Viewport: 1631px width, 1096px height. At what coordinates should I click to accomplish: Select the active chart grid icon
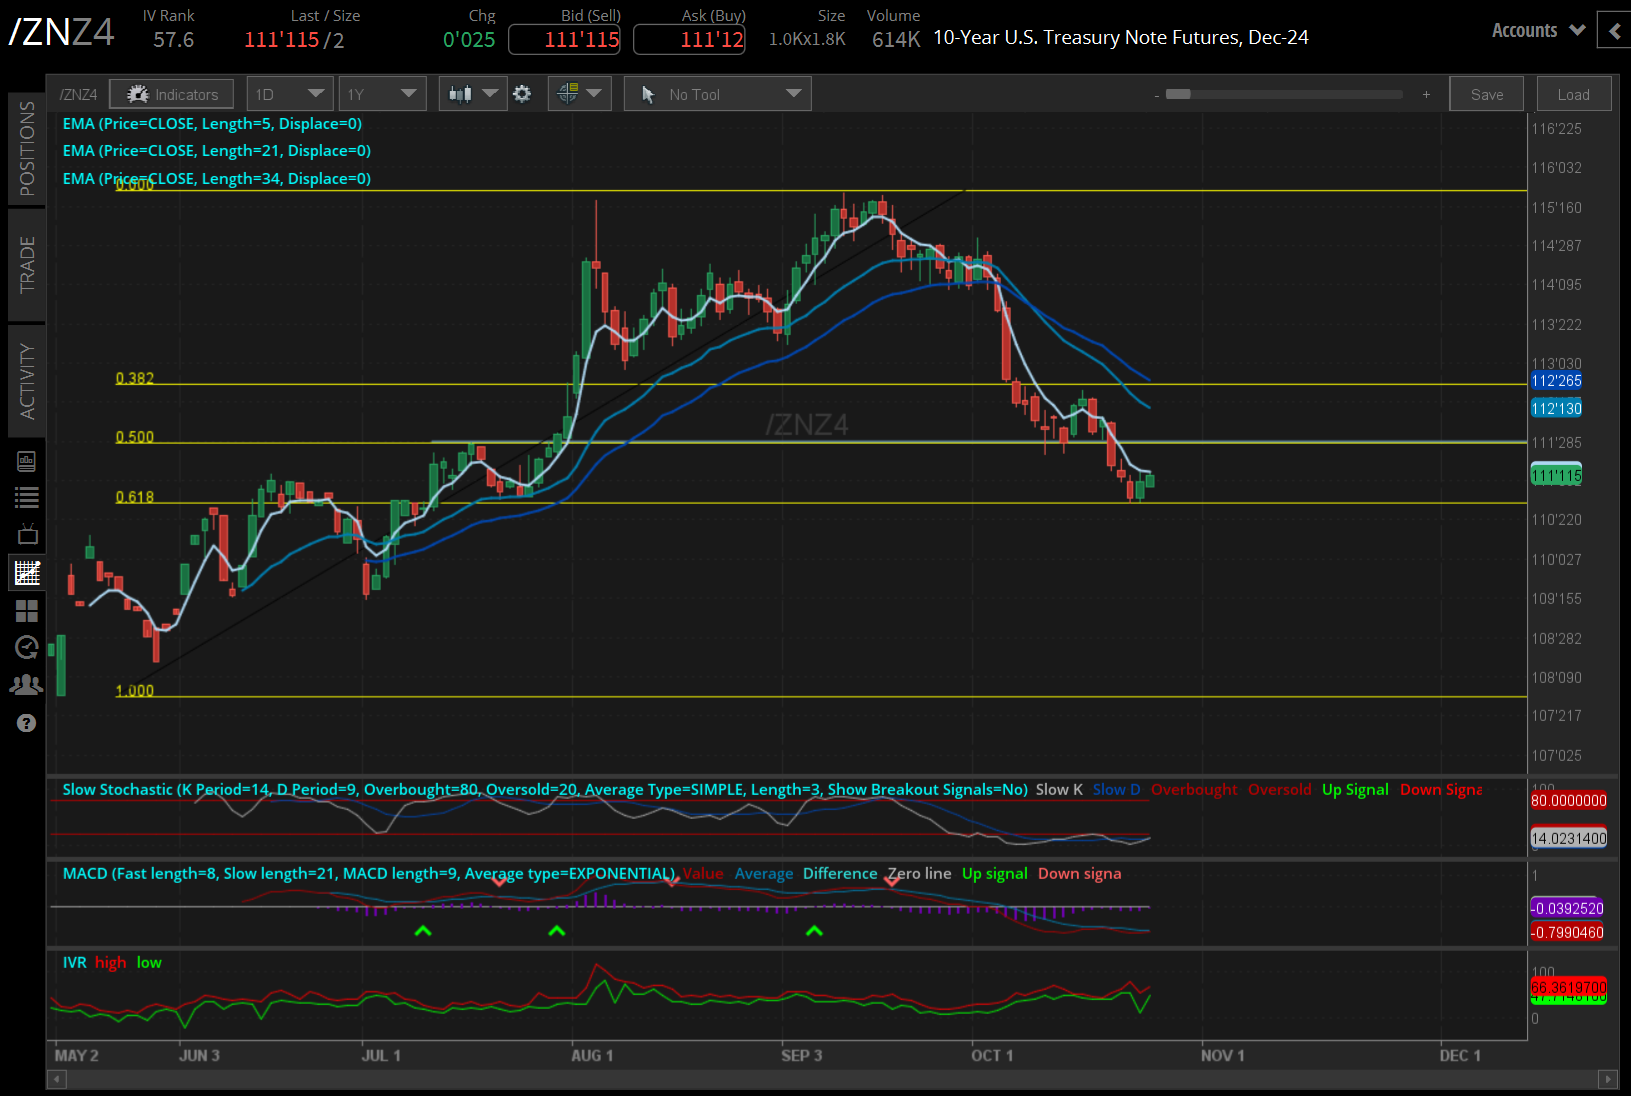[x=27, y=573]
